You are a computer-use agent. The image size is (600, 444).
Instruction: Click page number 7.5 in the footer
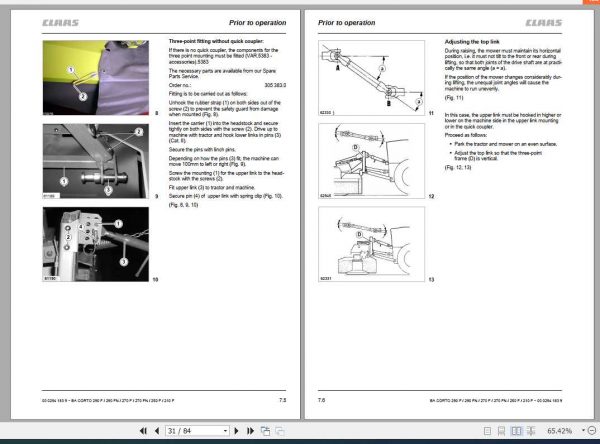(282, 400)
